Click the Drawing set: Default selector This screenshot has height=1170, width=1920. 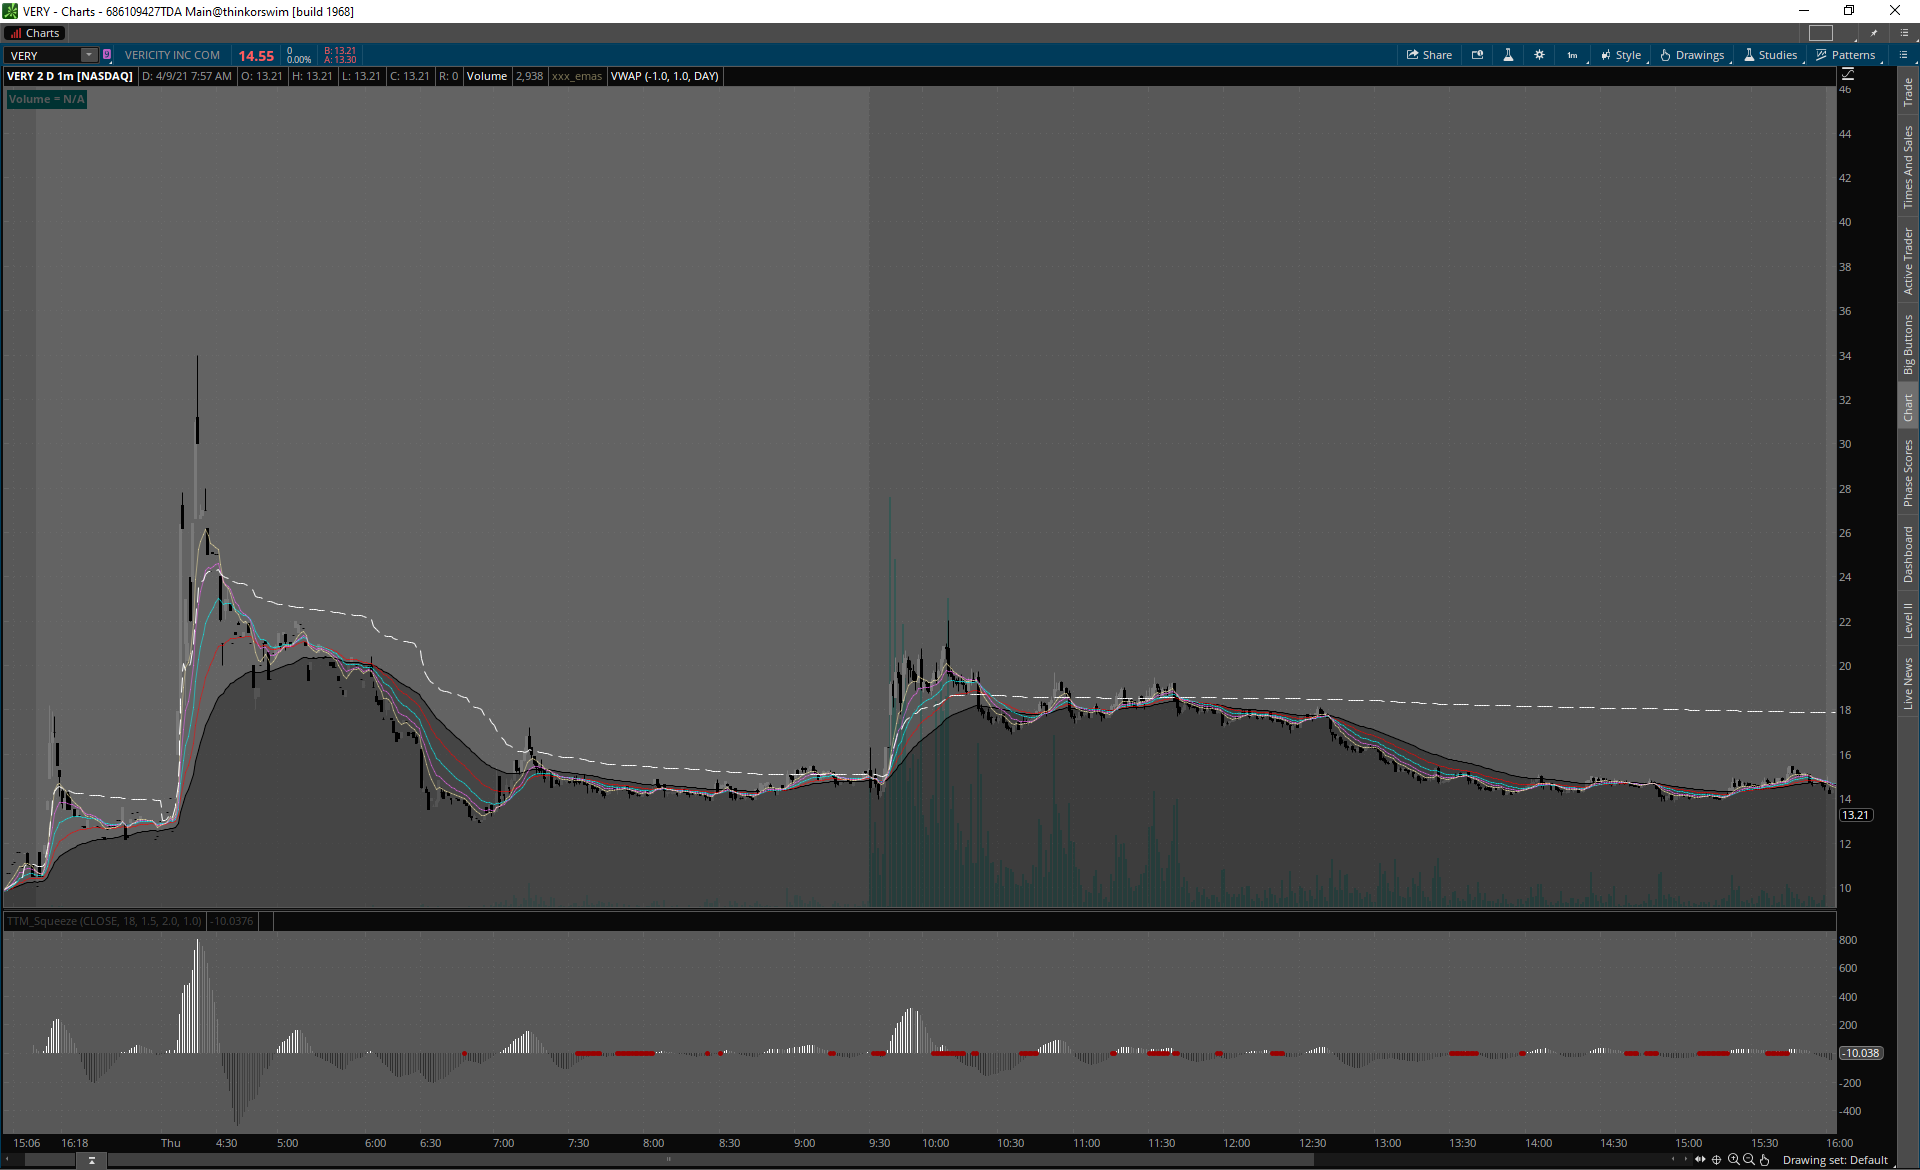tap(1834, 1160)
